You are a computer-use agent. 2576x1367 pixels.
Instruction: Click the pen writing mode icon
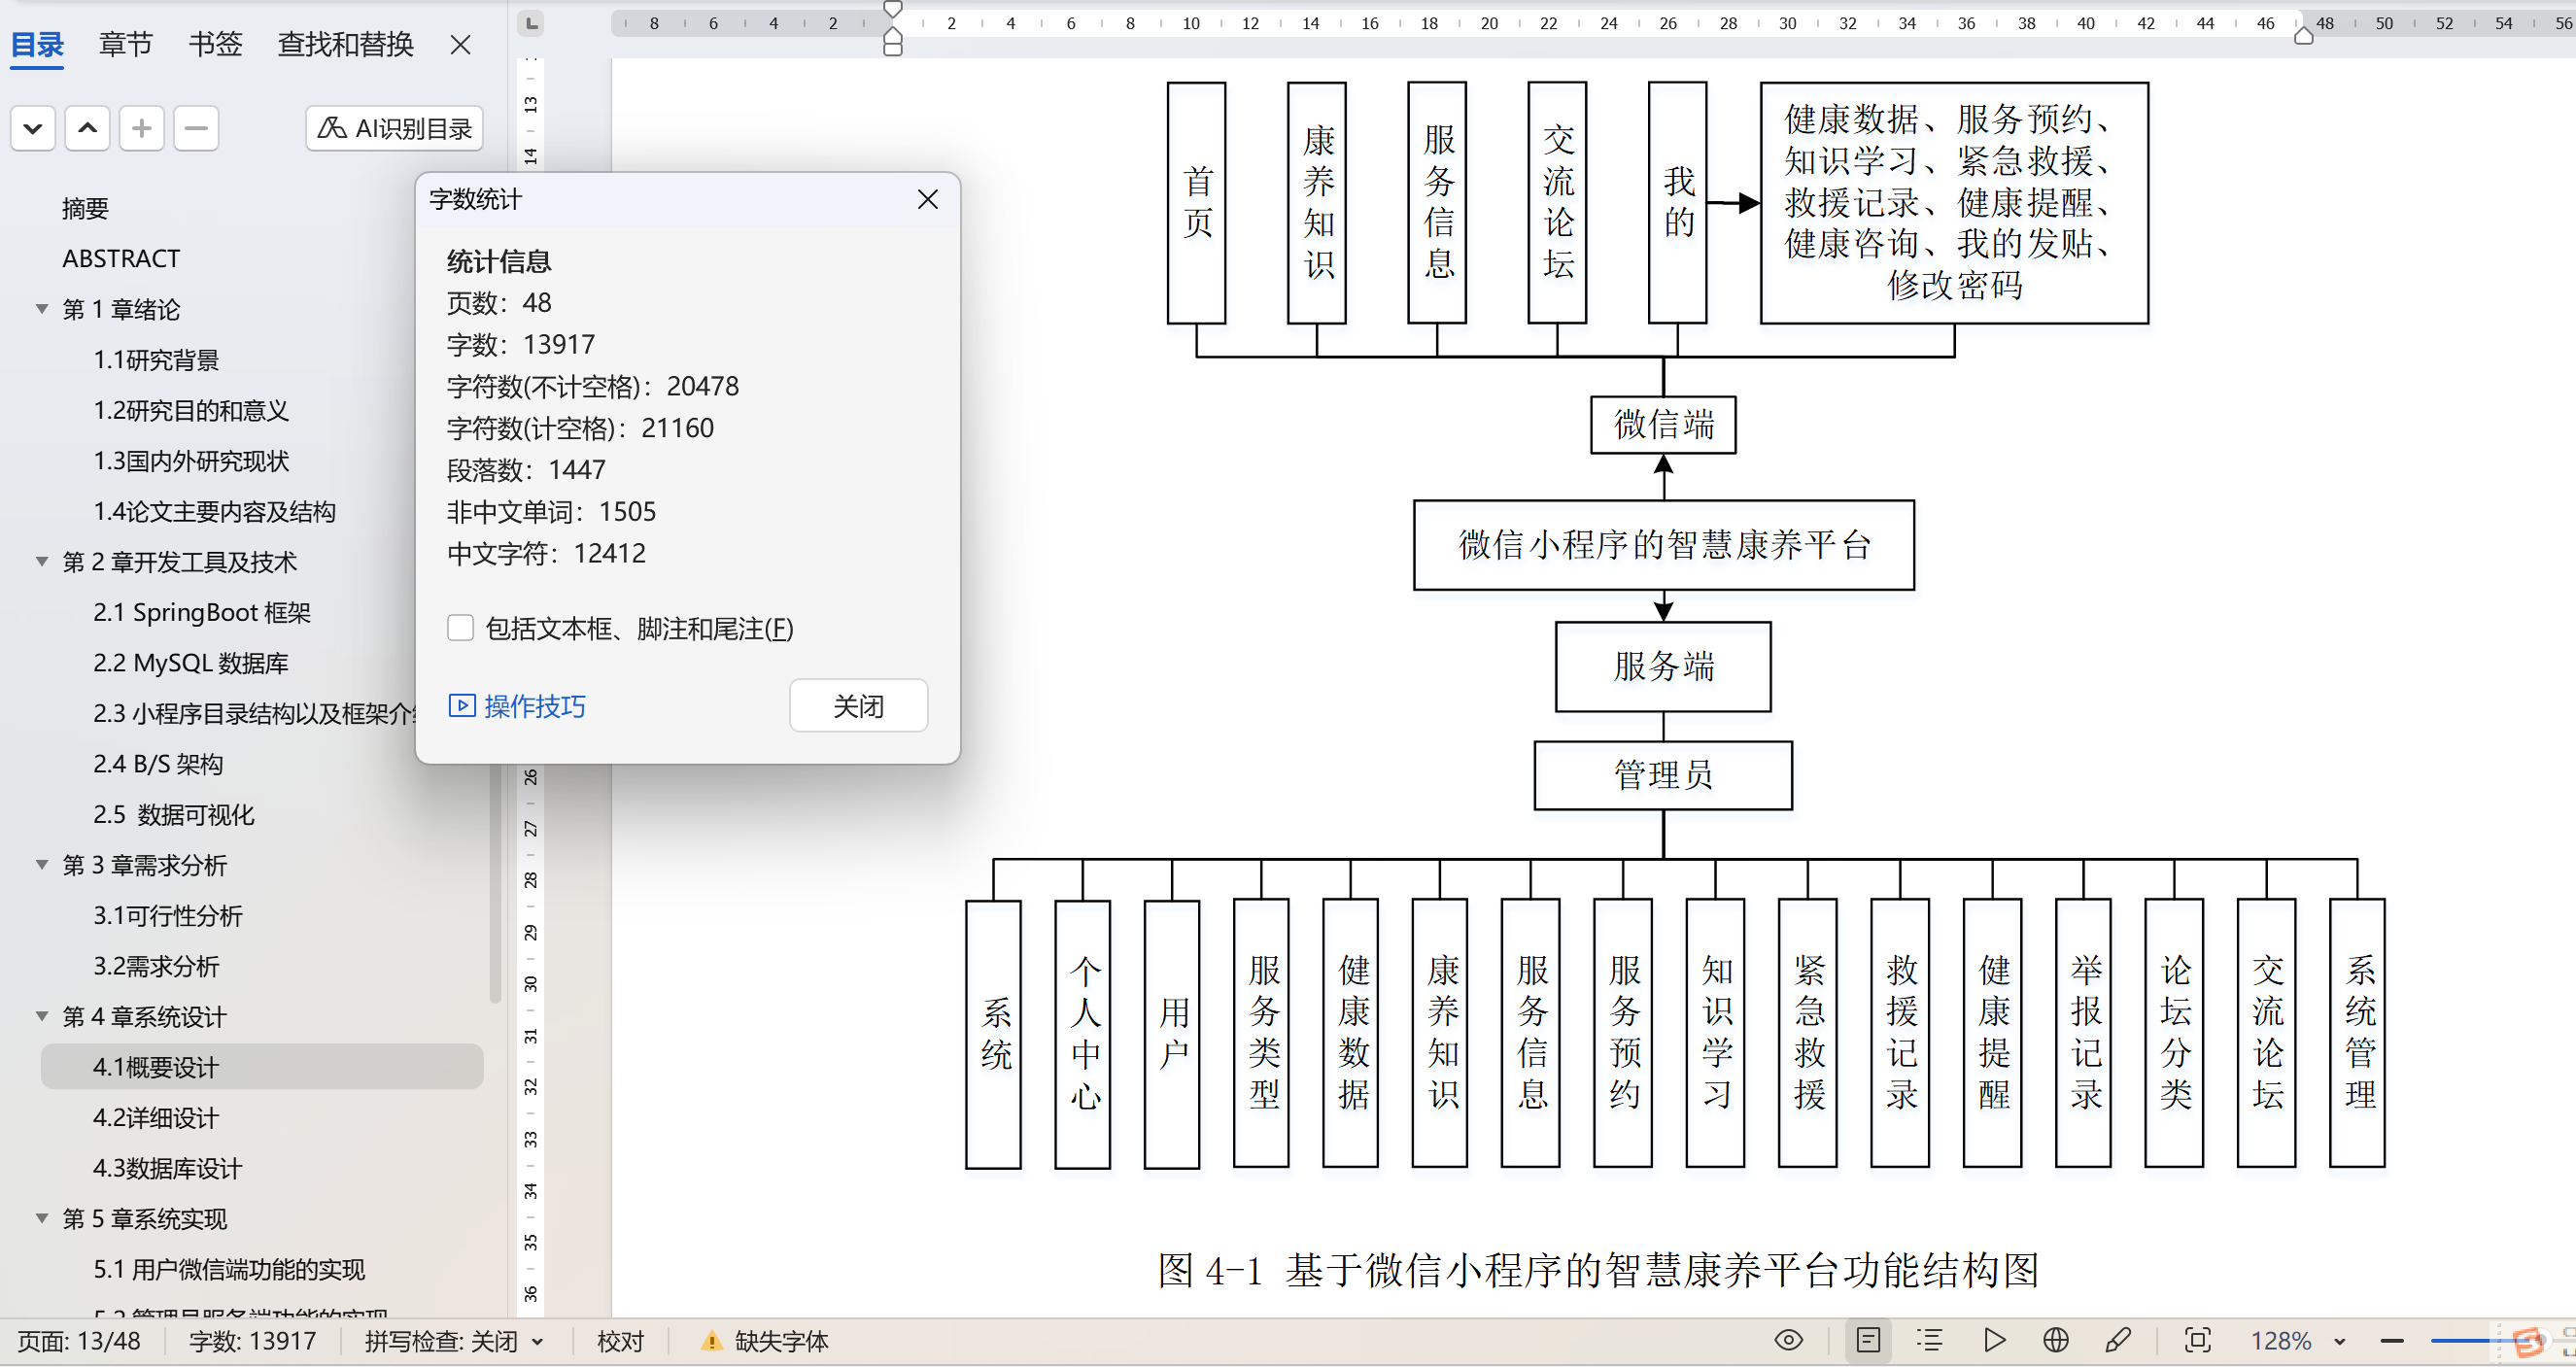tap(2118, 1340)
